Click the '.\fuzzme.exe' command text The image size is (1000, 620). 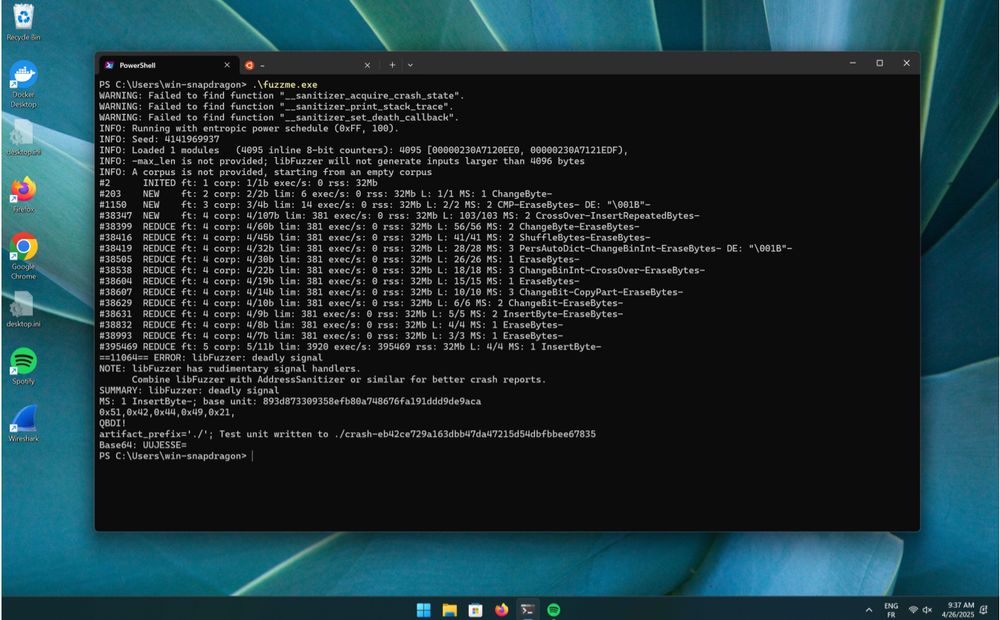(x=284, y=85)
